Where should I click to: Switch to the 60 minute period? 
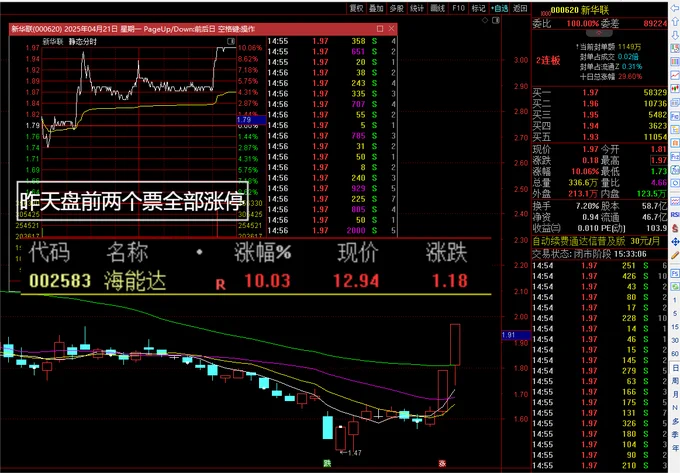point(675,354)
